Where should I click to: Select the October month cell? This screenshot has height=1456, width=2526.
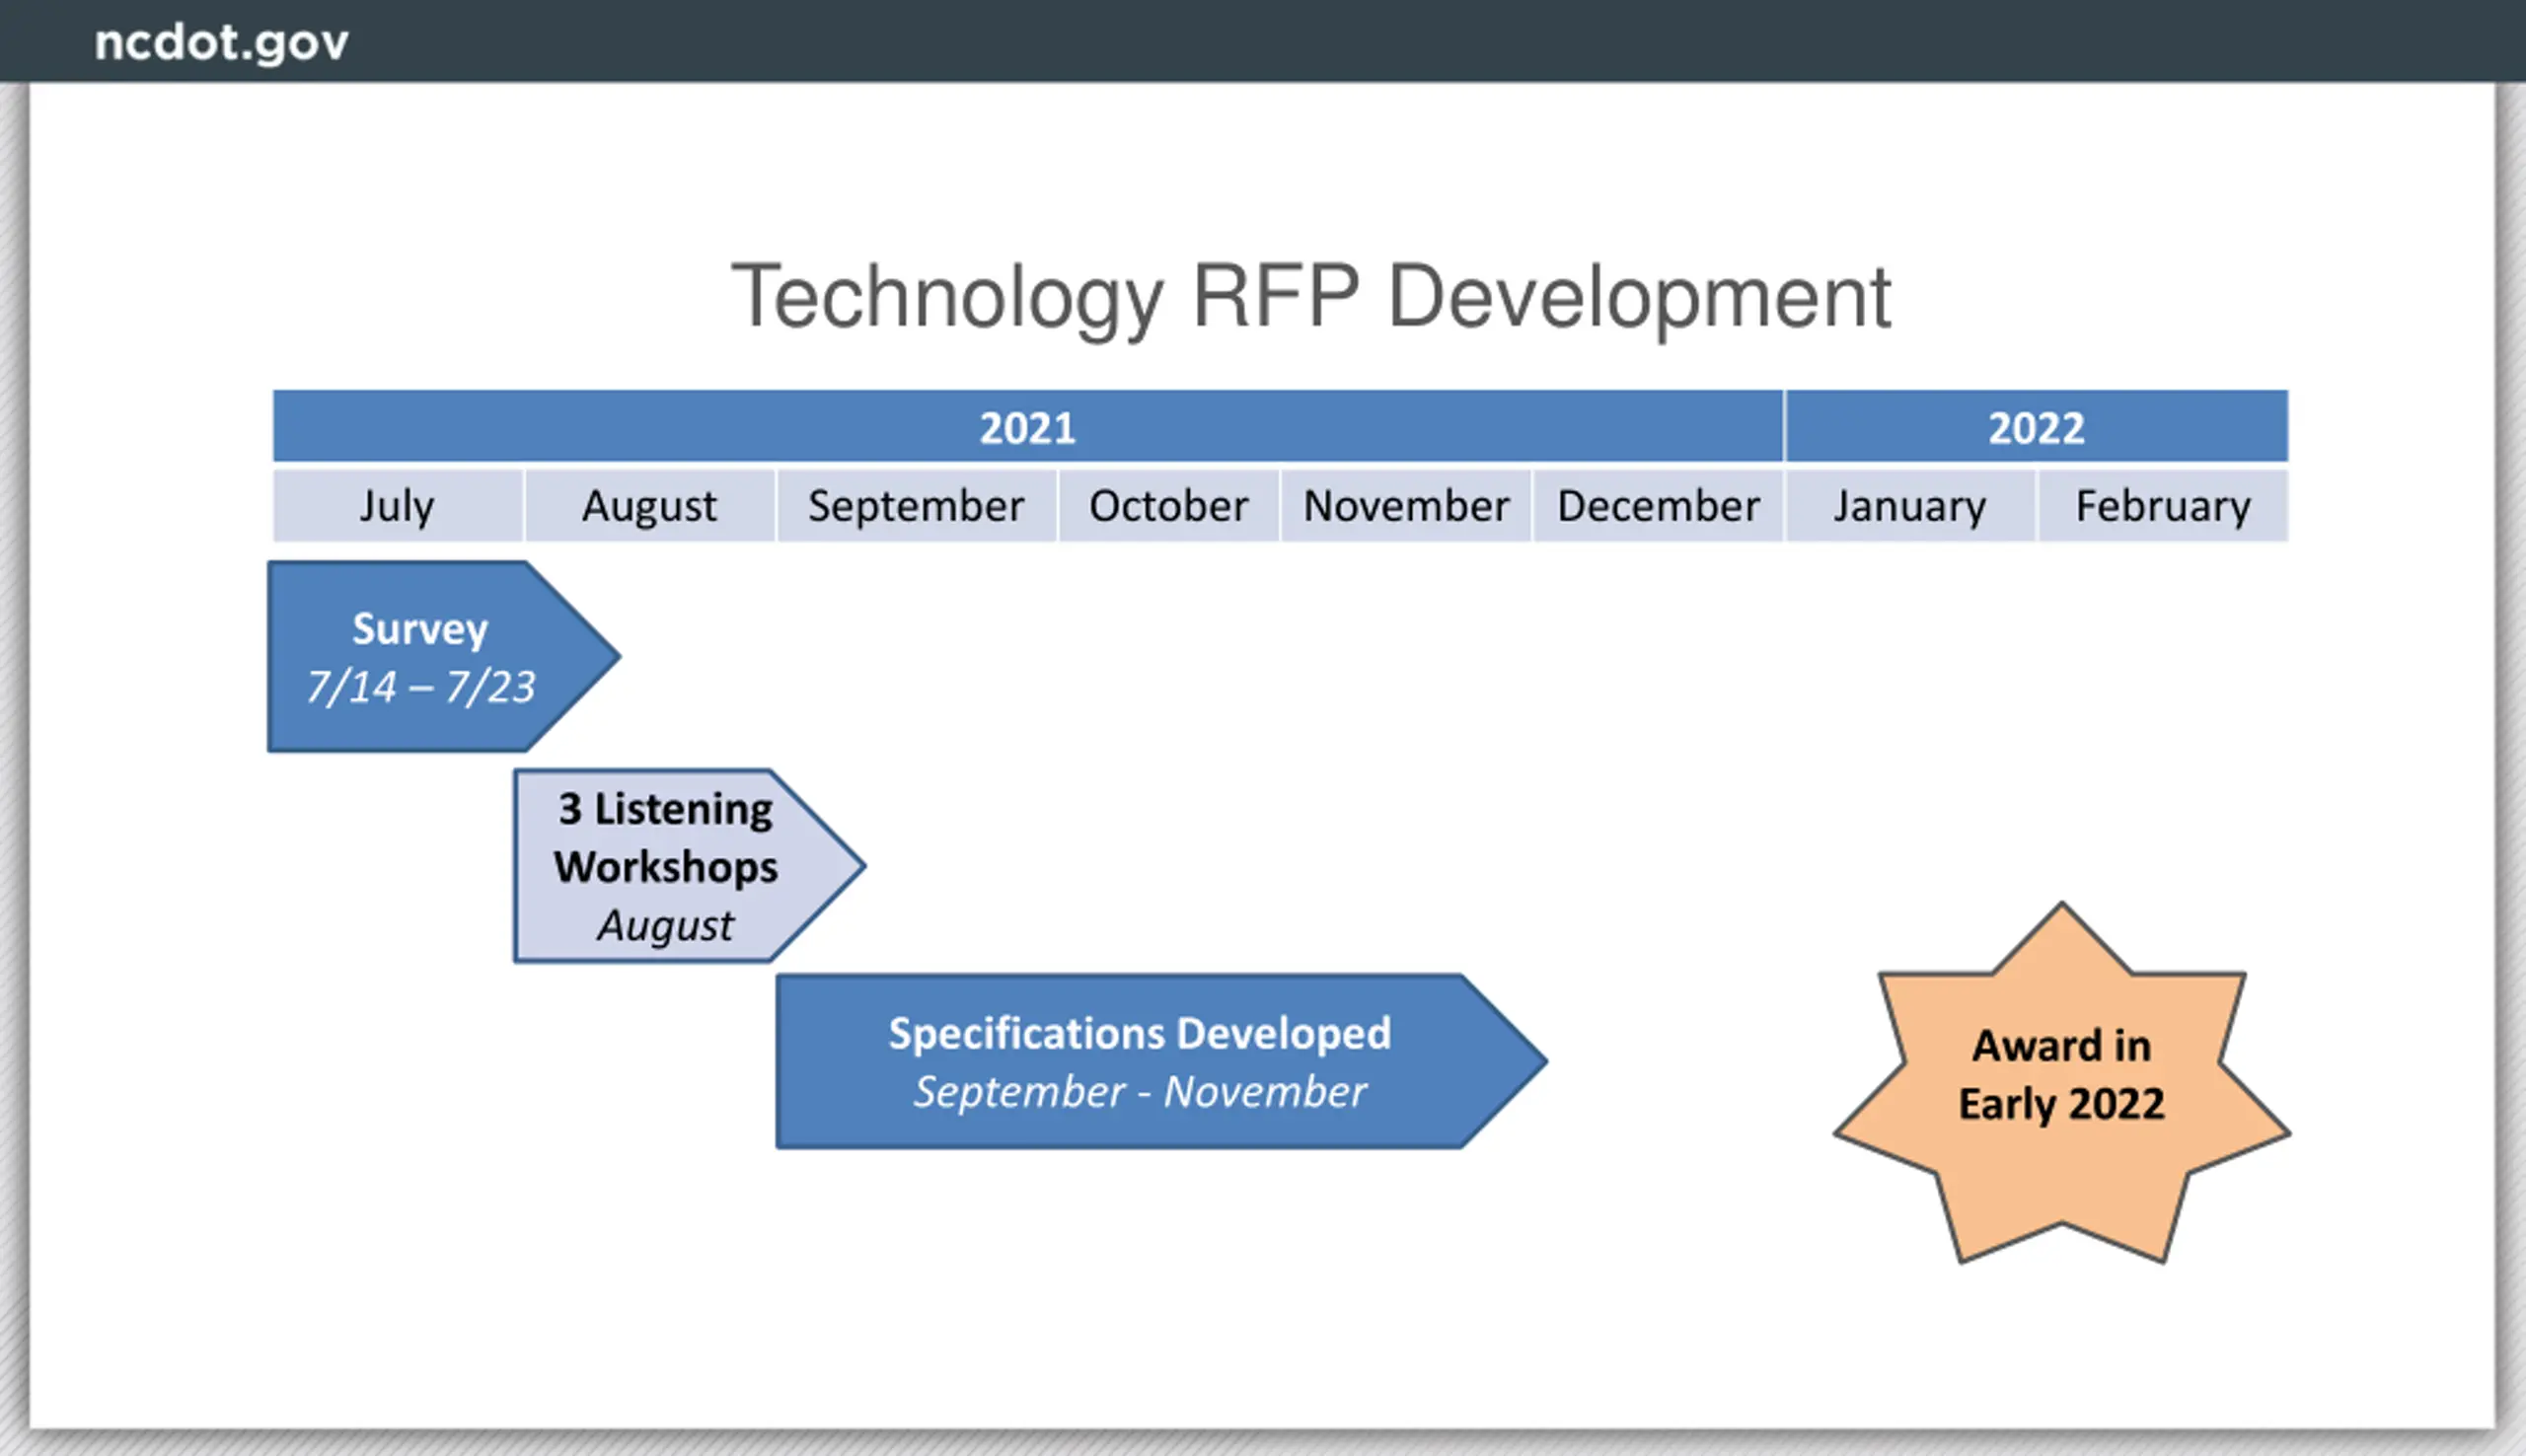pyautogui.click(x=1169, y=506)
